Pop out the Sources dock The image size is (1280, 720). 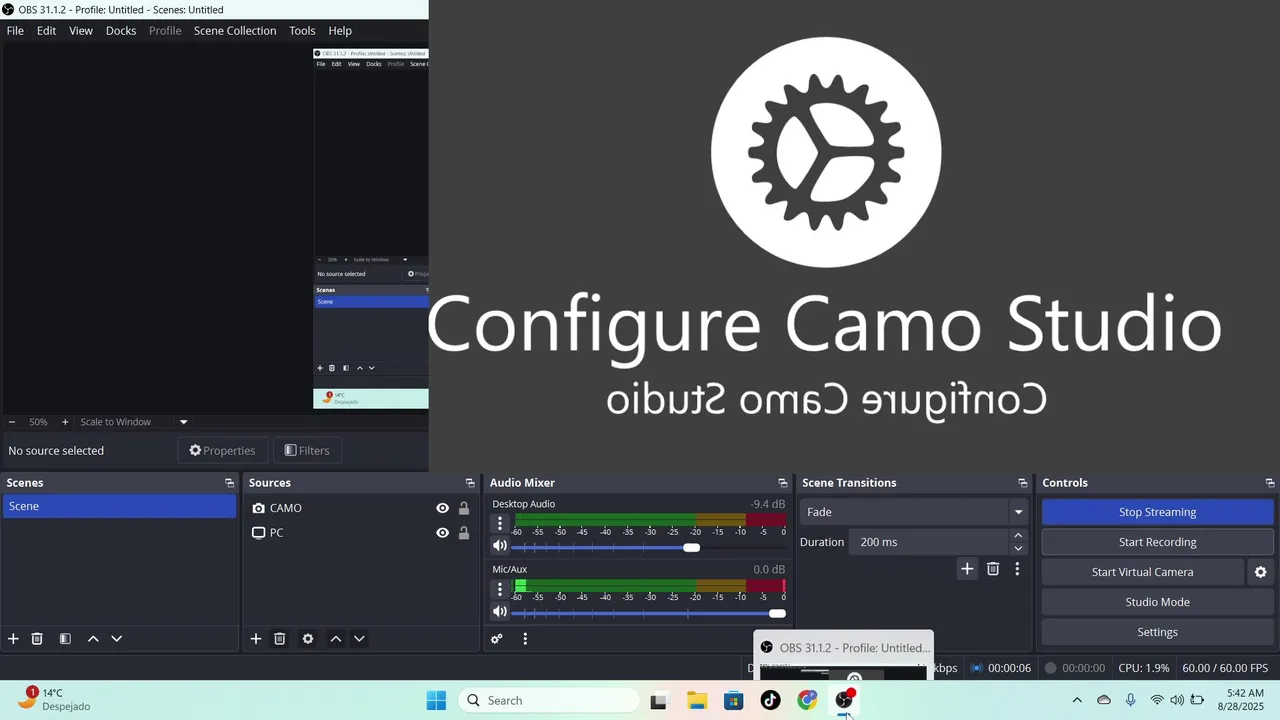pos(470,483)
